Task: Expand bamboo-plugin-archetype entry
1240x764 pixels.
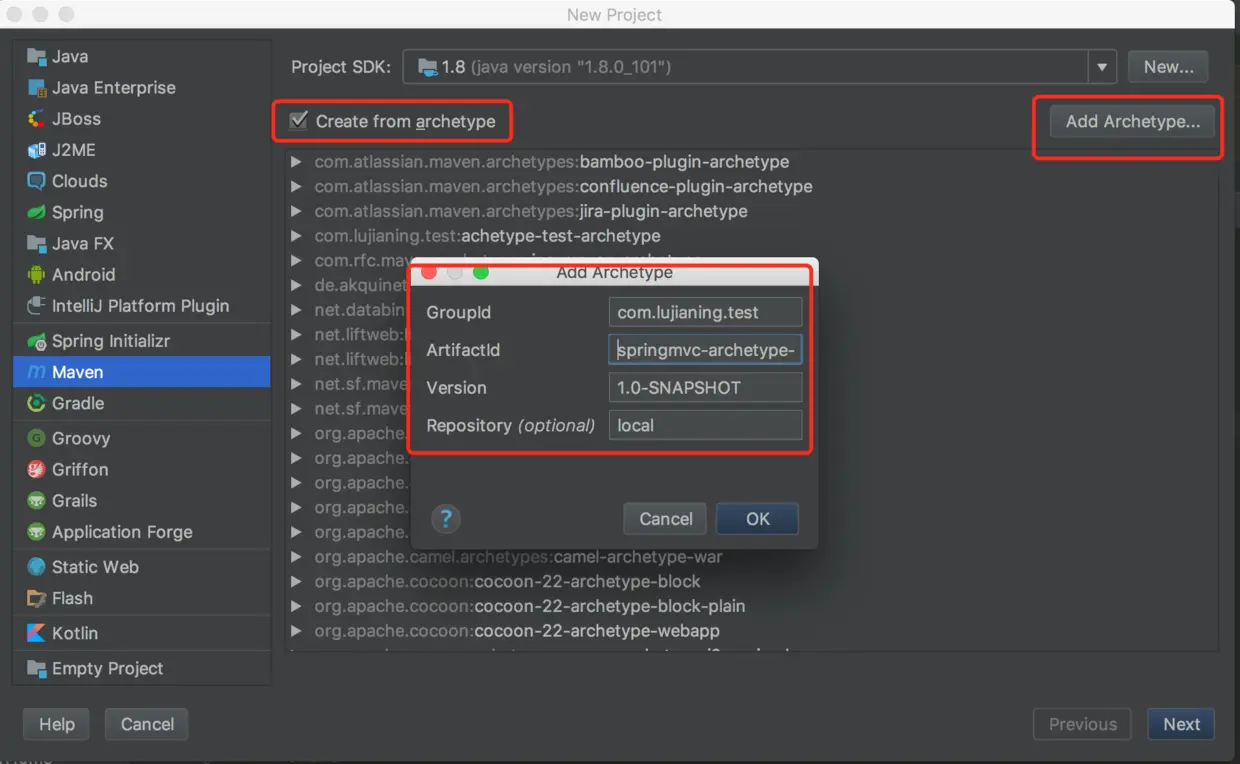Action: [296, 162]
